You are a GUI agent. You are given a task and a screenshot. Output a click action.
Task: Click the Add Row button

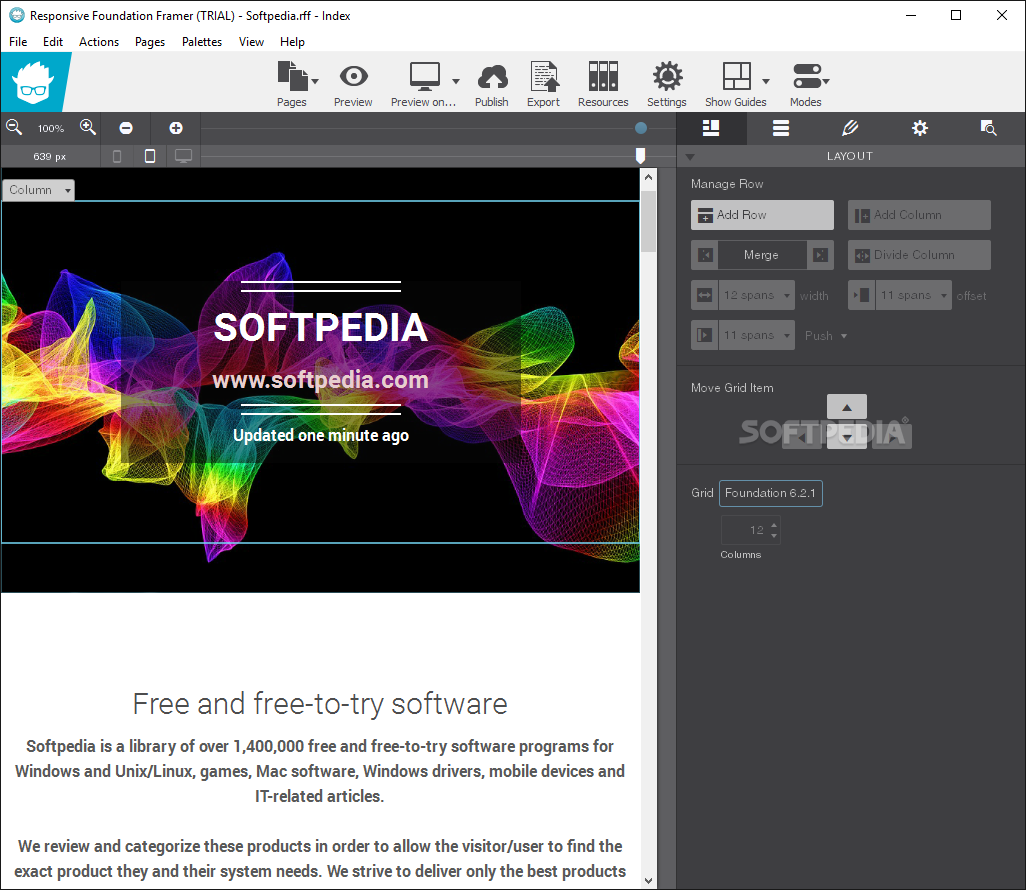762,215
